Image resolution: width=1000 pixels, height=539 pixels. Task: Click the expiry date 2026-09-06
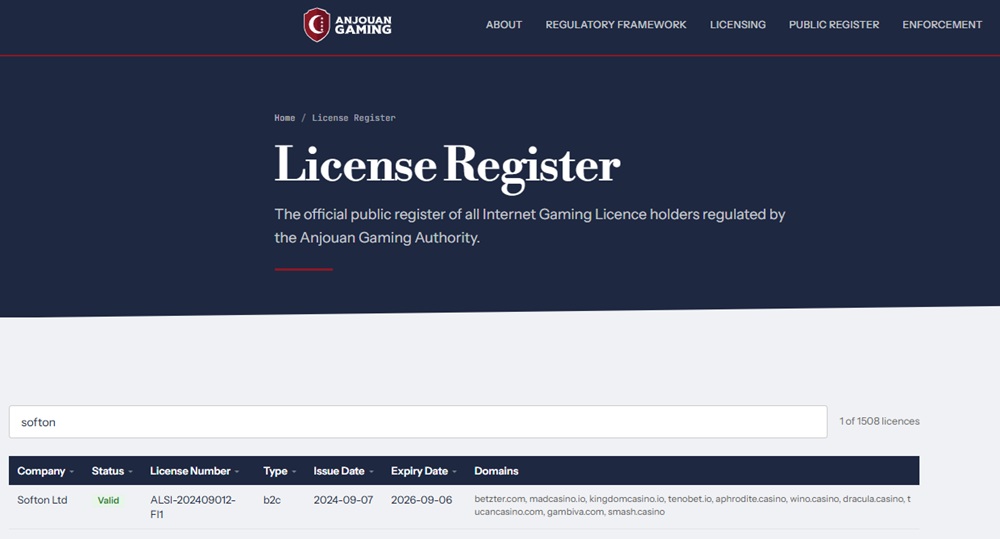[422, 500]
